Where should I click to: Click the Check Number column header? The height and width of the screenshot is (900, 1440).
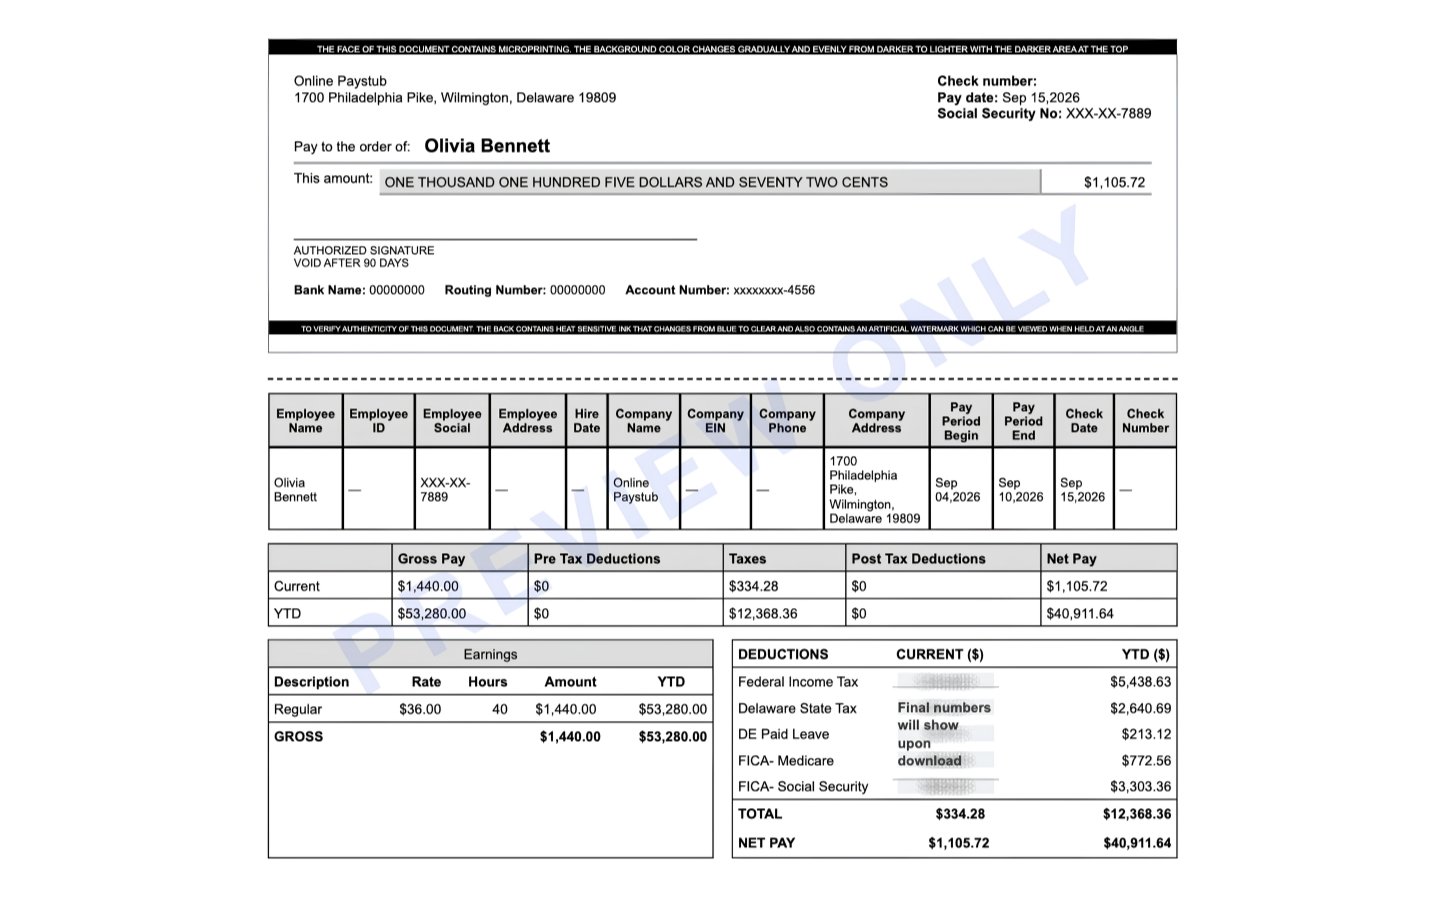click(x=1145, y=420)
